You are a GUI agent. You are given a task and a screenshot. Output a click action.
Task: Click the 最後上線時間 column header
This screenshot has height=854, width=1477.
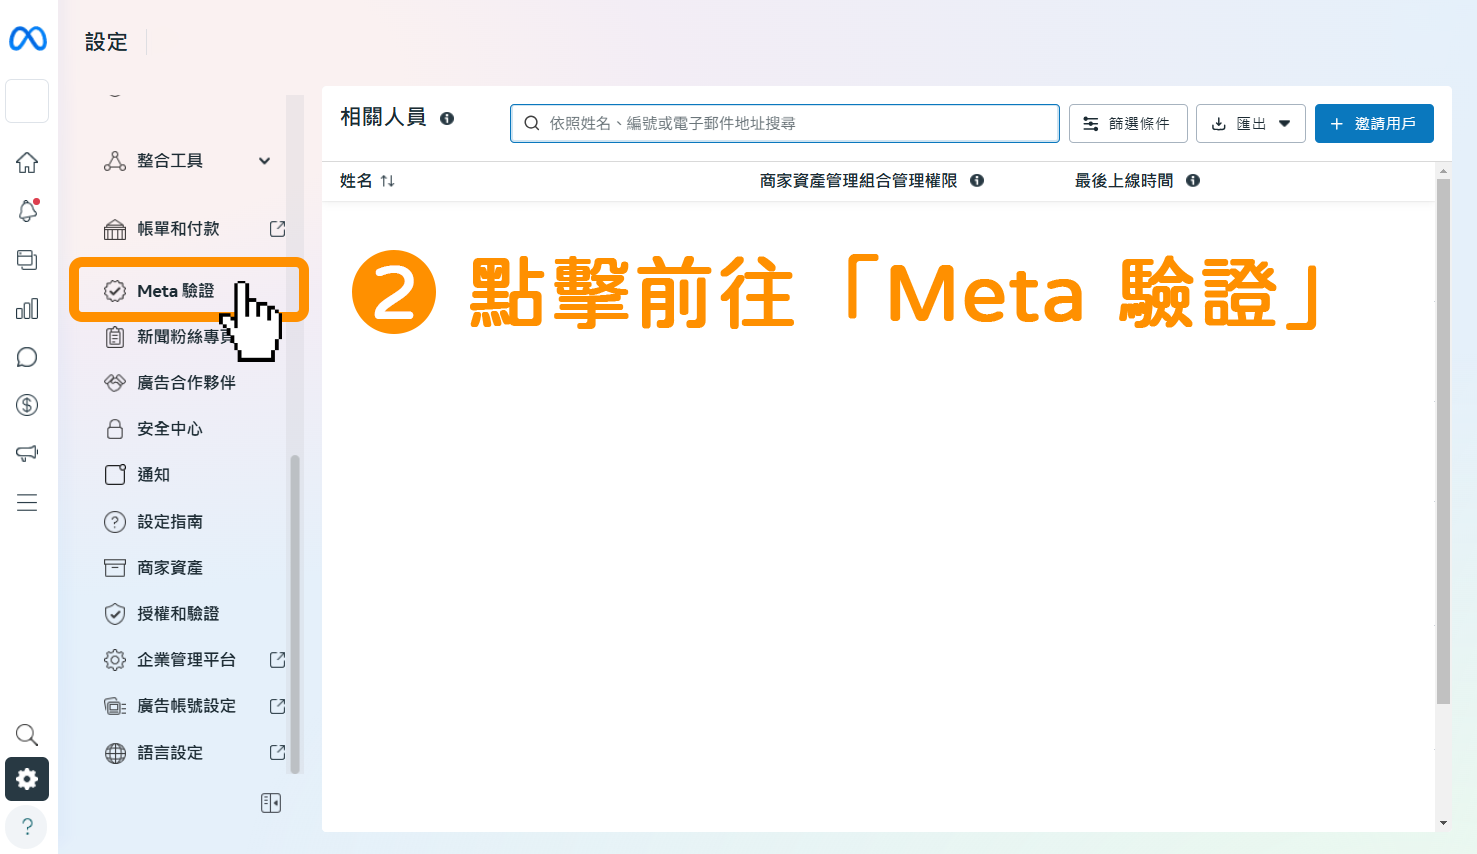point(1124,181)
